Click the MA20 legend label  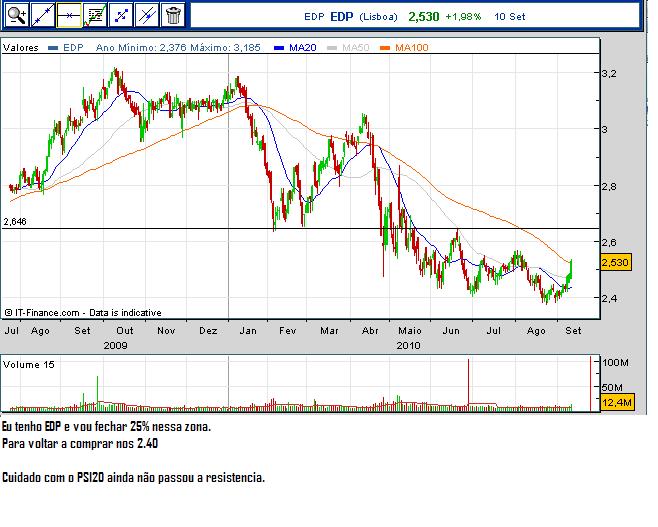[x=303, y=47]
